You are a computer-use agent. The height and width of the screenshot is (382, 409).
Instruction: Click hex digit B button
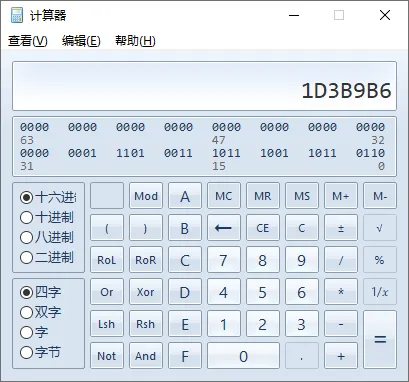(x=185, y=228)
